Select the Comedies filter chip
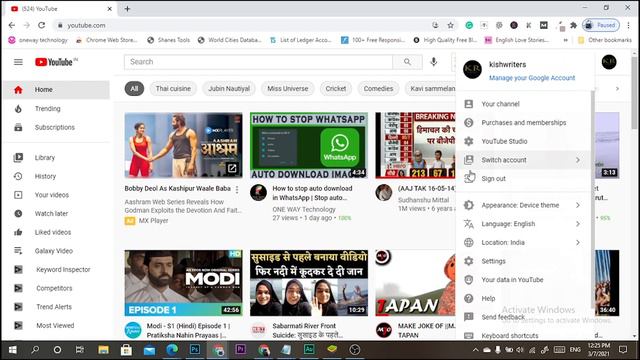Viewport: 640px width, 360px height. click(x=378, y=89)
